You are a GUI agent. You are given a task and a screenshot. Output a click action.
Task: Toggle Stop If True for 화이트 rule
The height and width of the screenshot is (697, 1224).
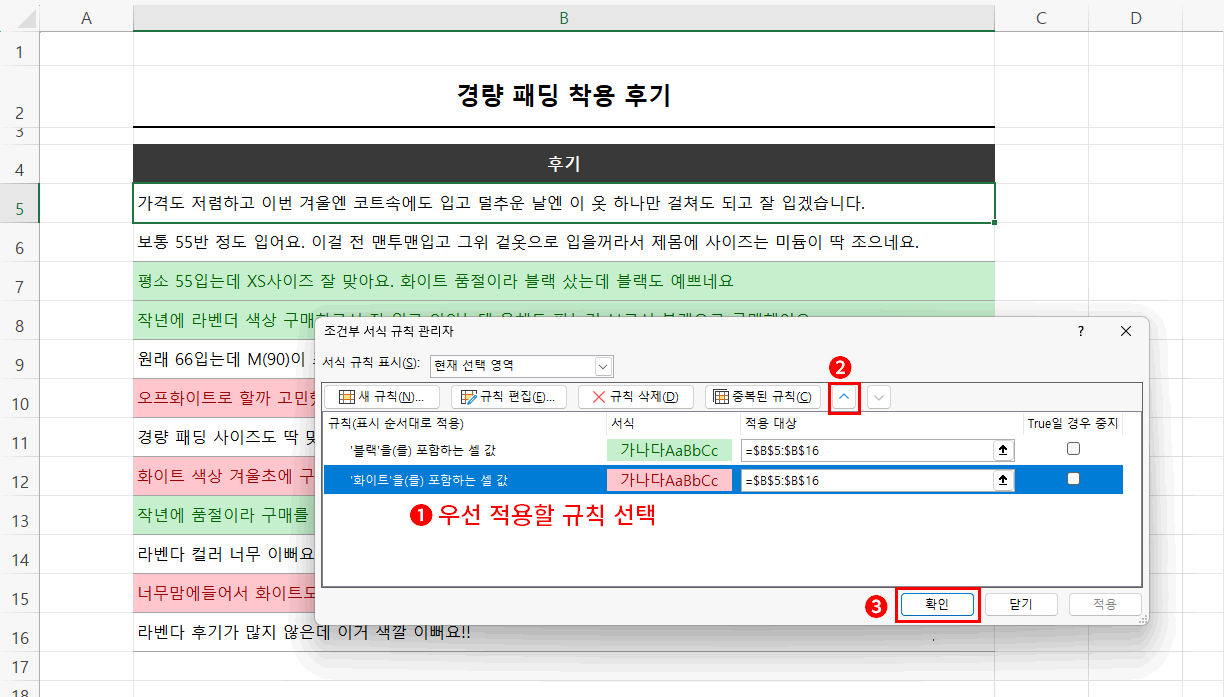pyautogui.click(x=1073, y=479)
